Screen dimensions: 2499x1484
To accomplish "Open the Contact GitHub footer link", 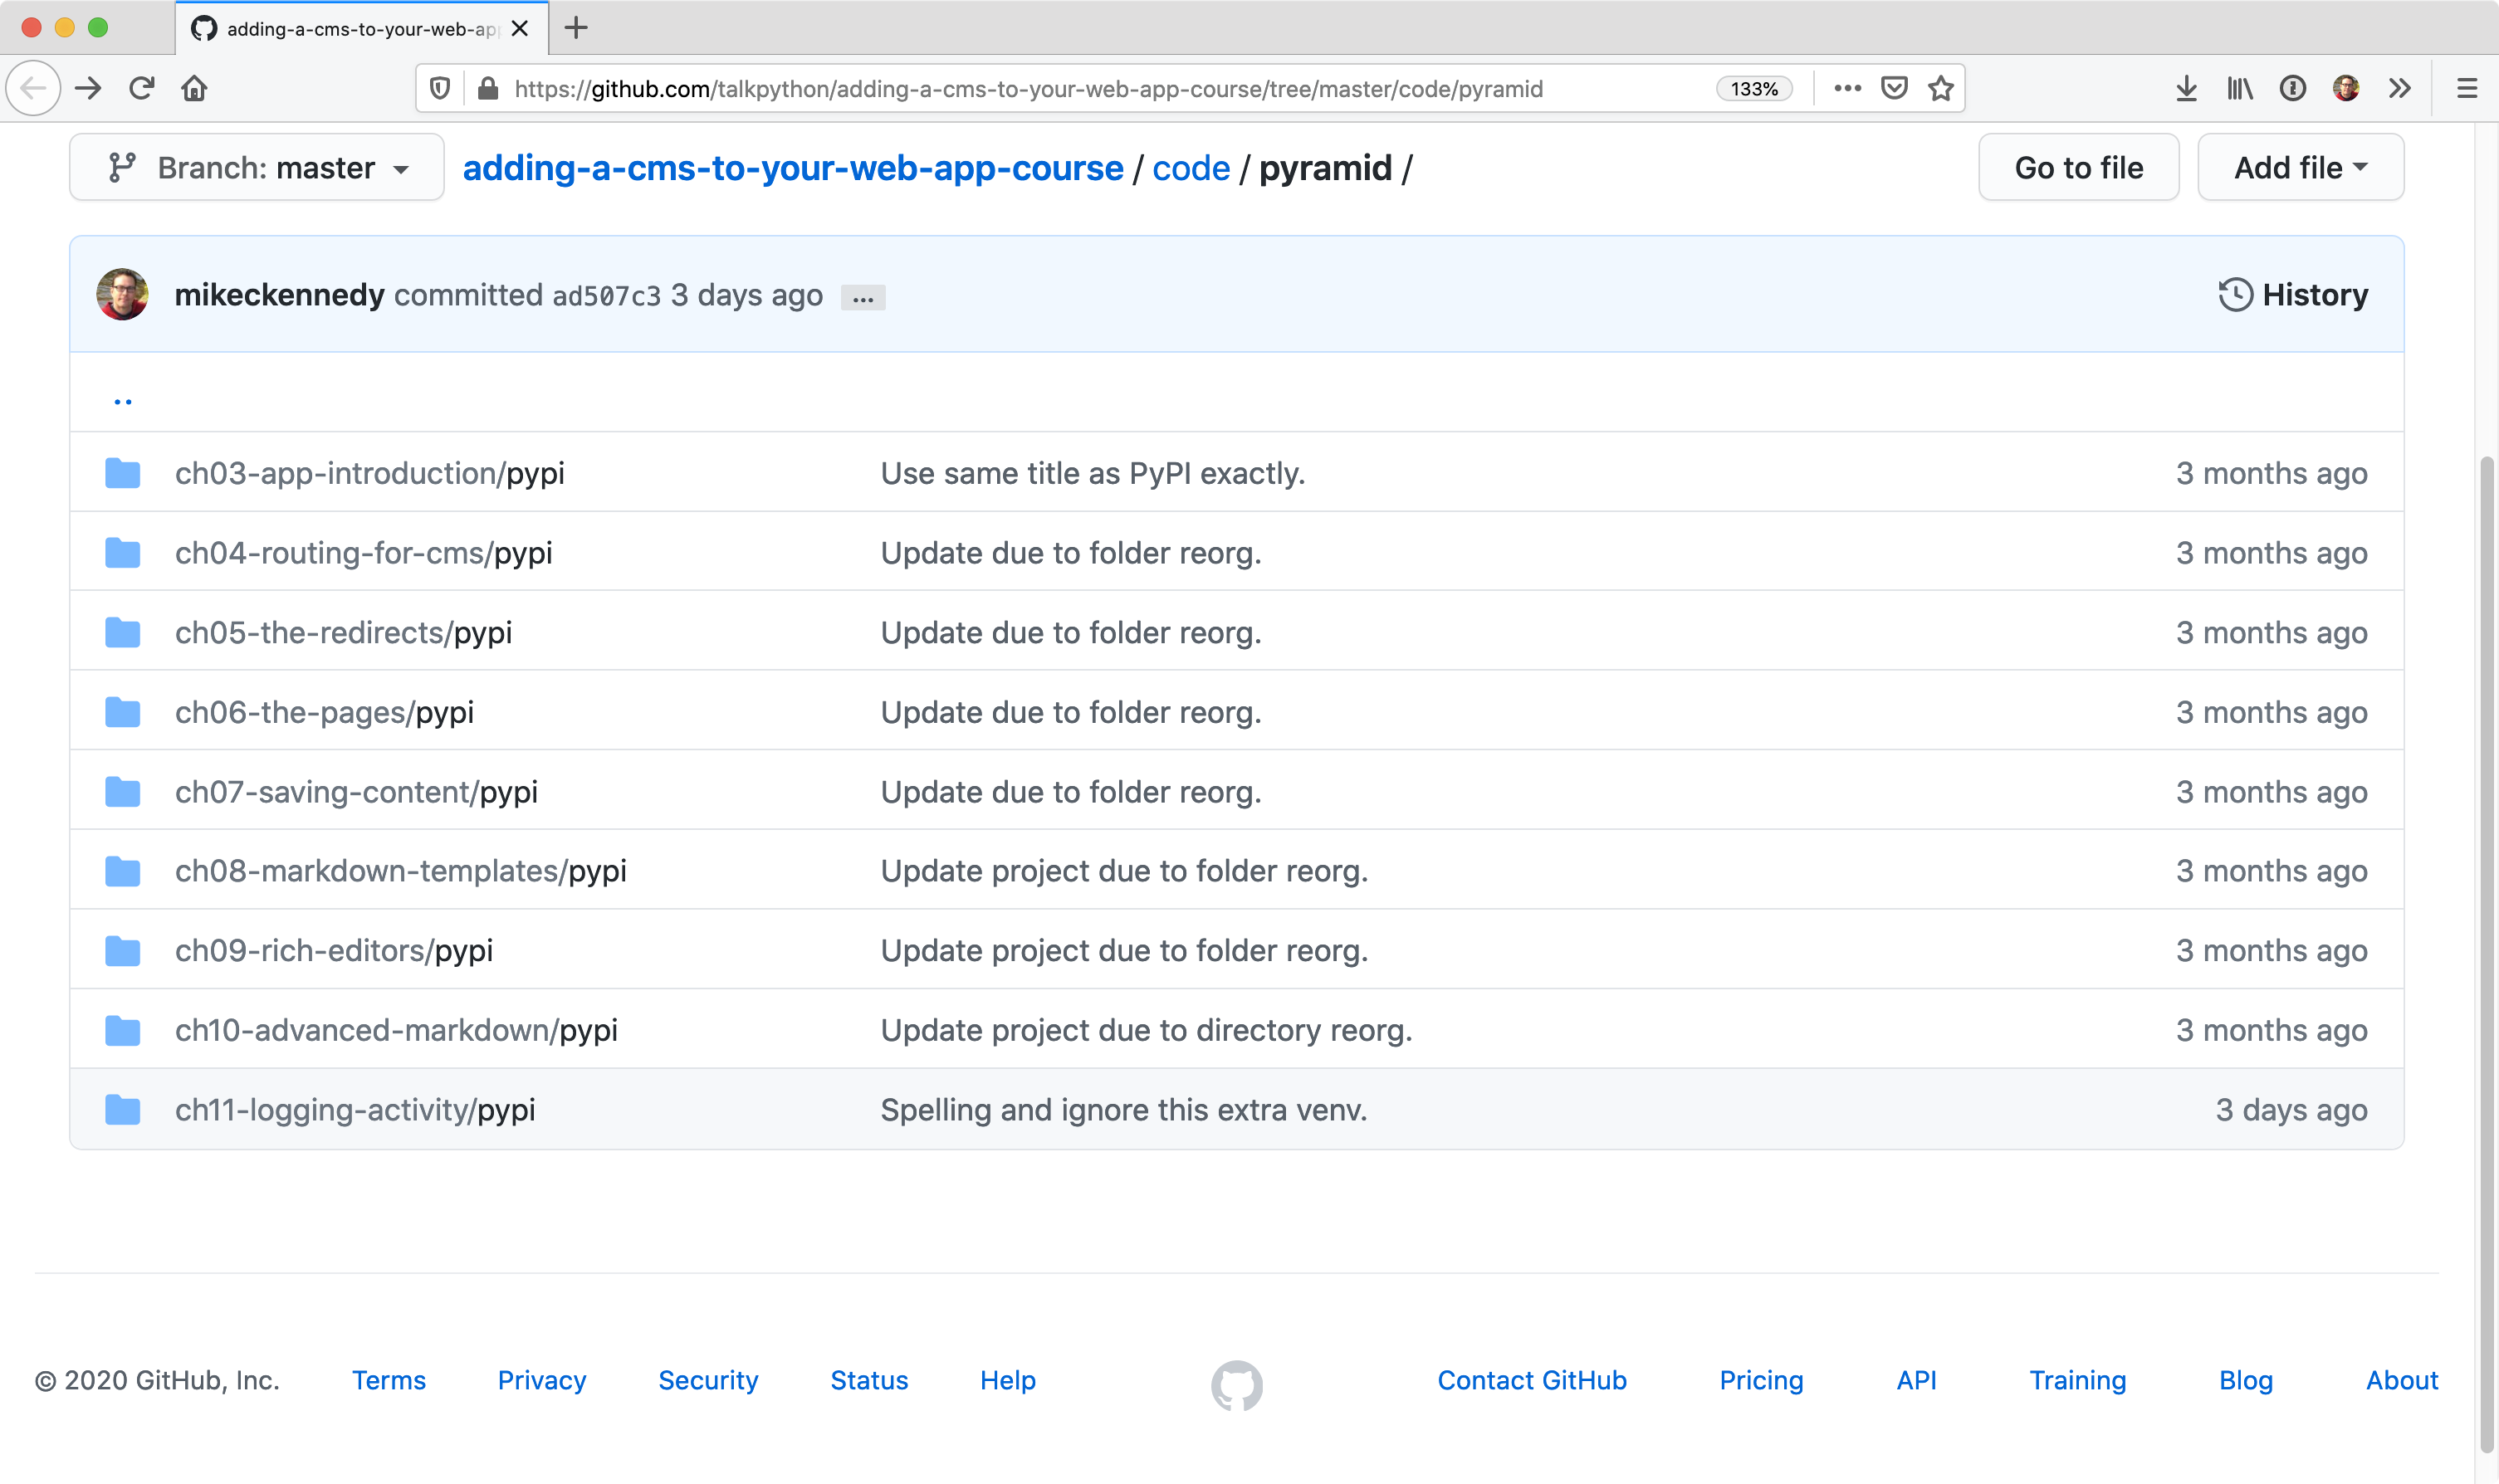I will [x=1532, y=1381].
